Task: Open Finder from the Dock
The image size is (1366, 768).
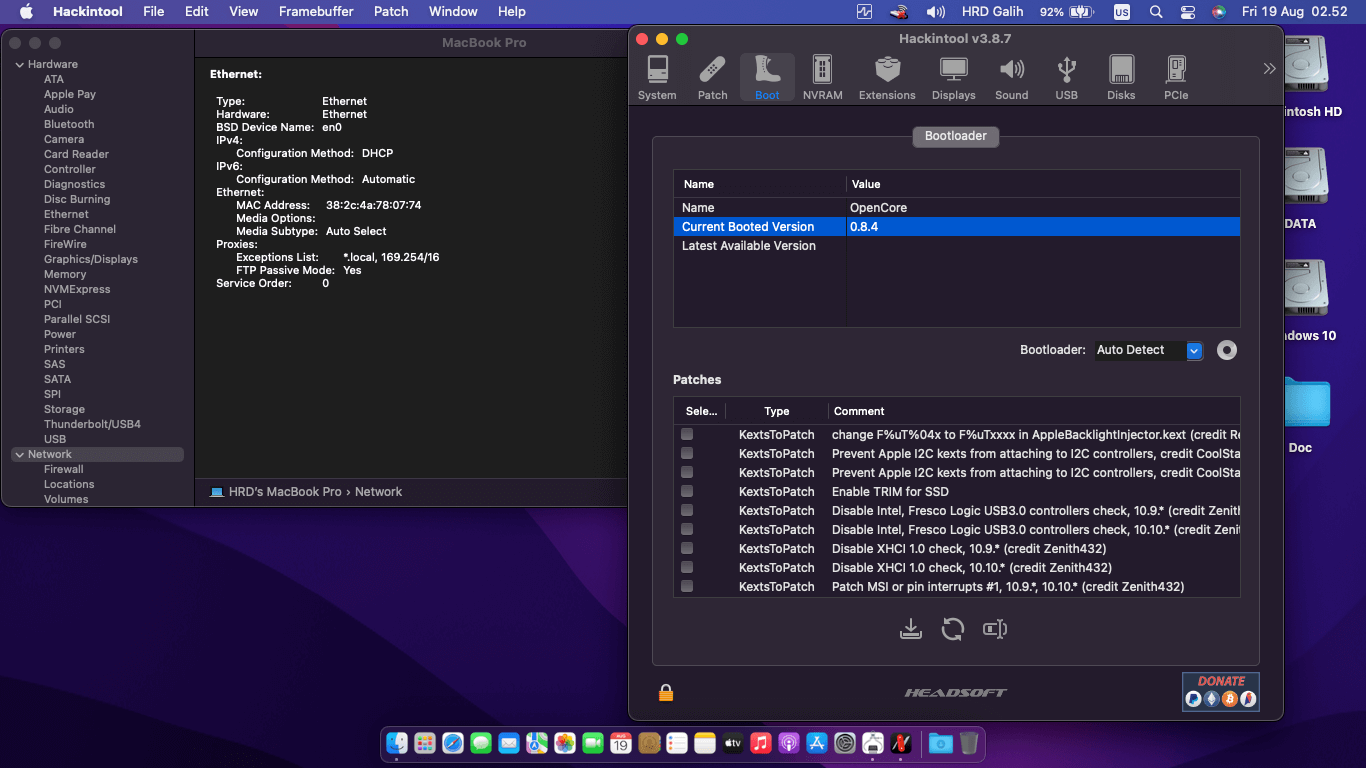Action: pos(397,743)
